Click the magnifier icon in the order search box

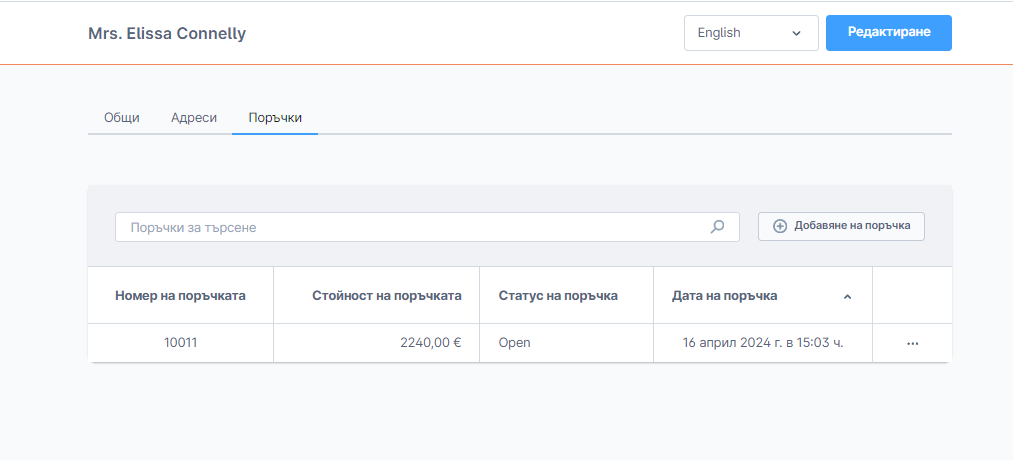coord(717,227)
